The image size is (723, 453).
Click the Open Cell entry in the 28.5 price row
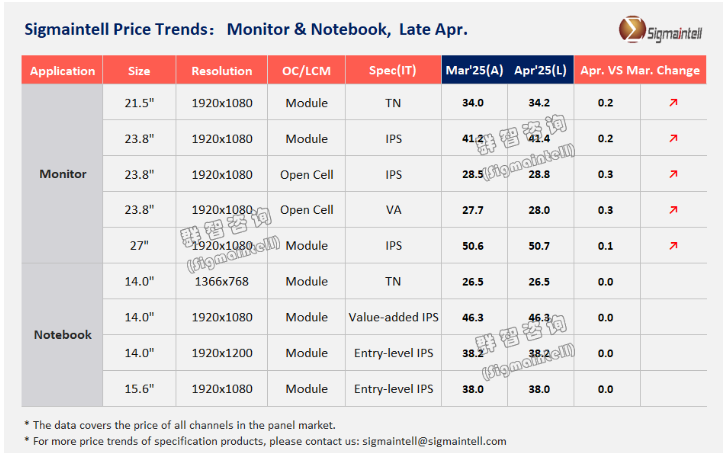[307, 174]
